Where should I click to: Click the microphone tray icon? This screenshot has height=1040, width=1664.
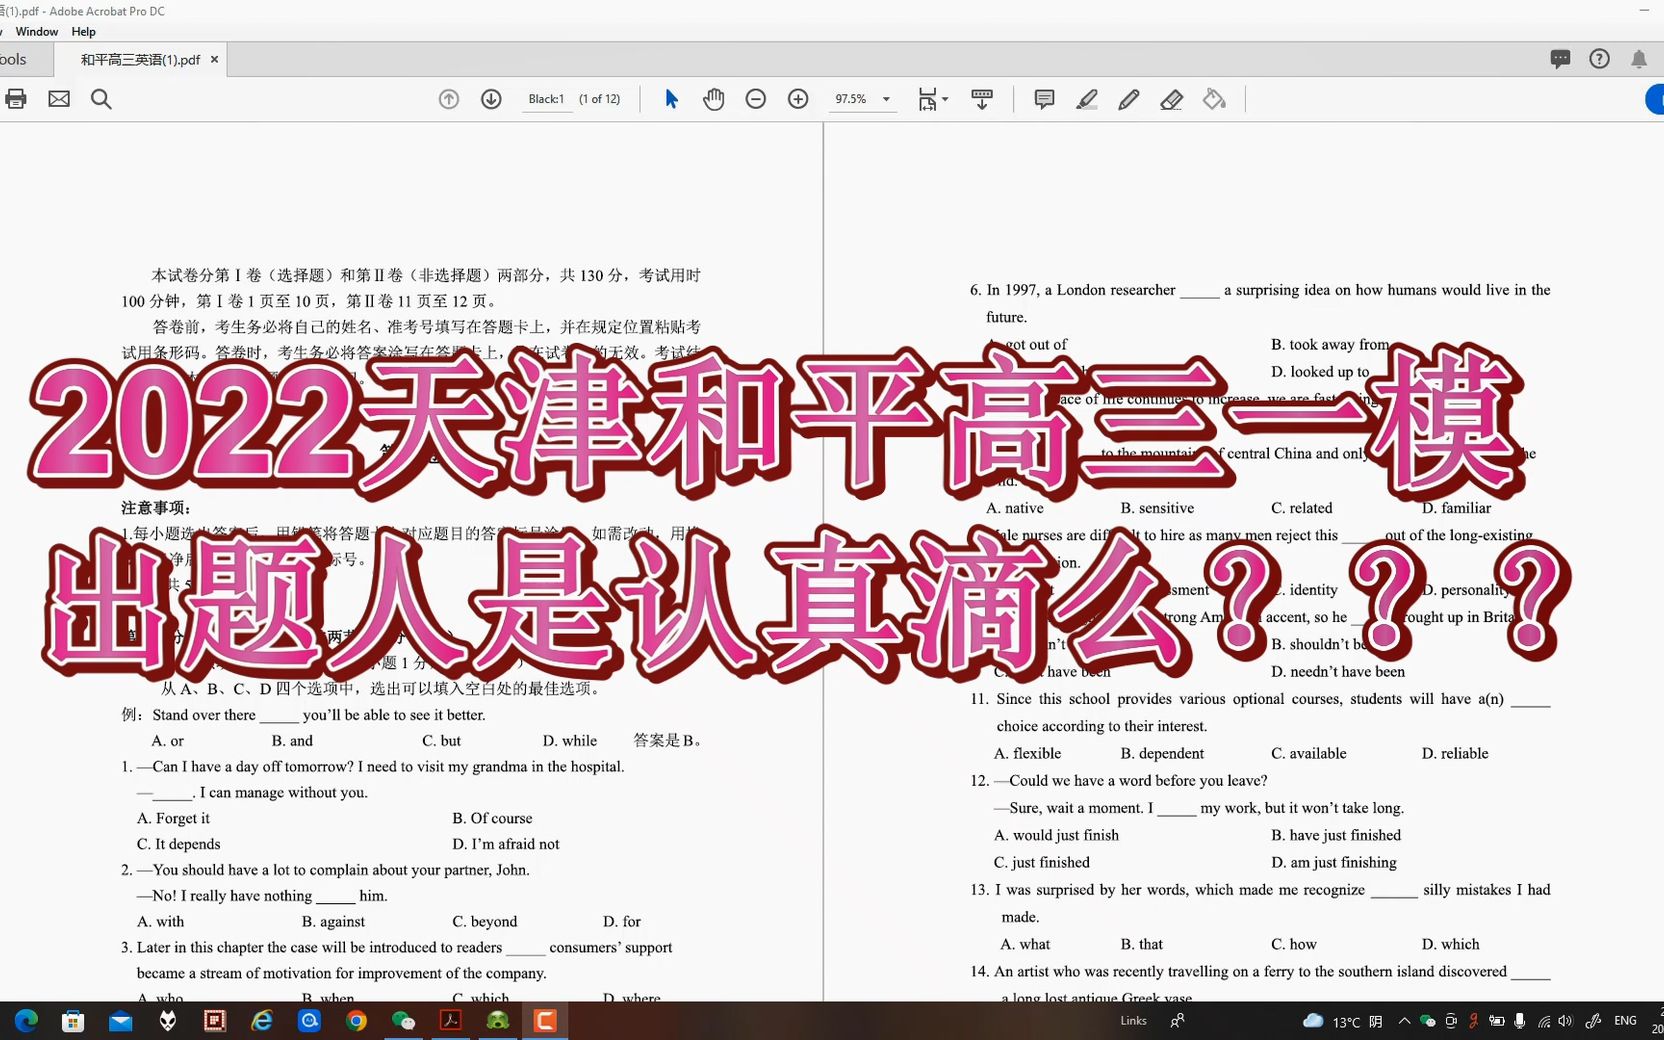point(1520,1021)
